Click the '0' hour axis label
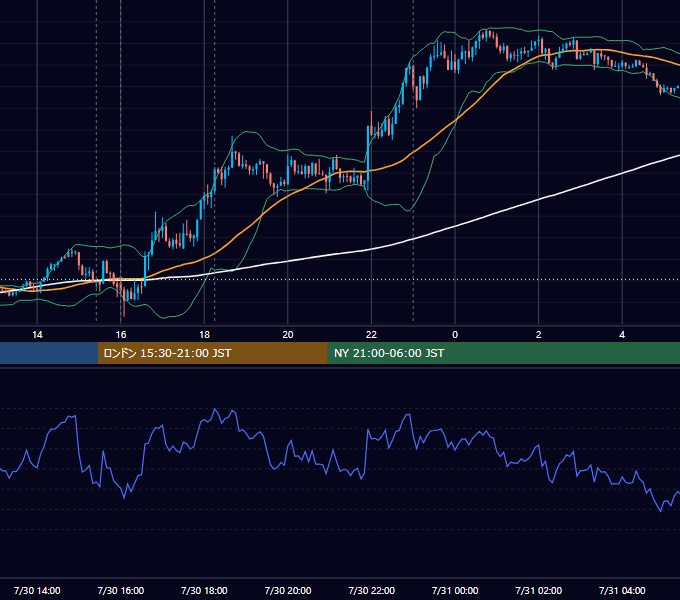This screenshot has height=600, width=680. pyautogui.click(x=455, y=335)
